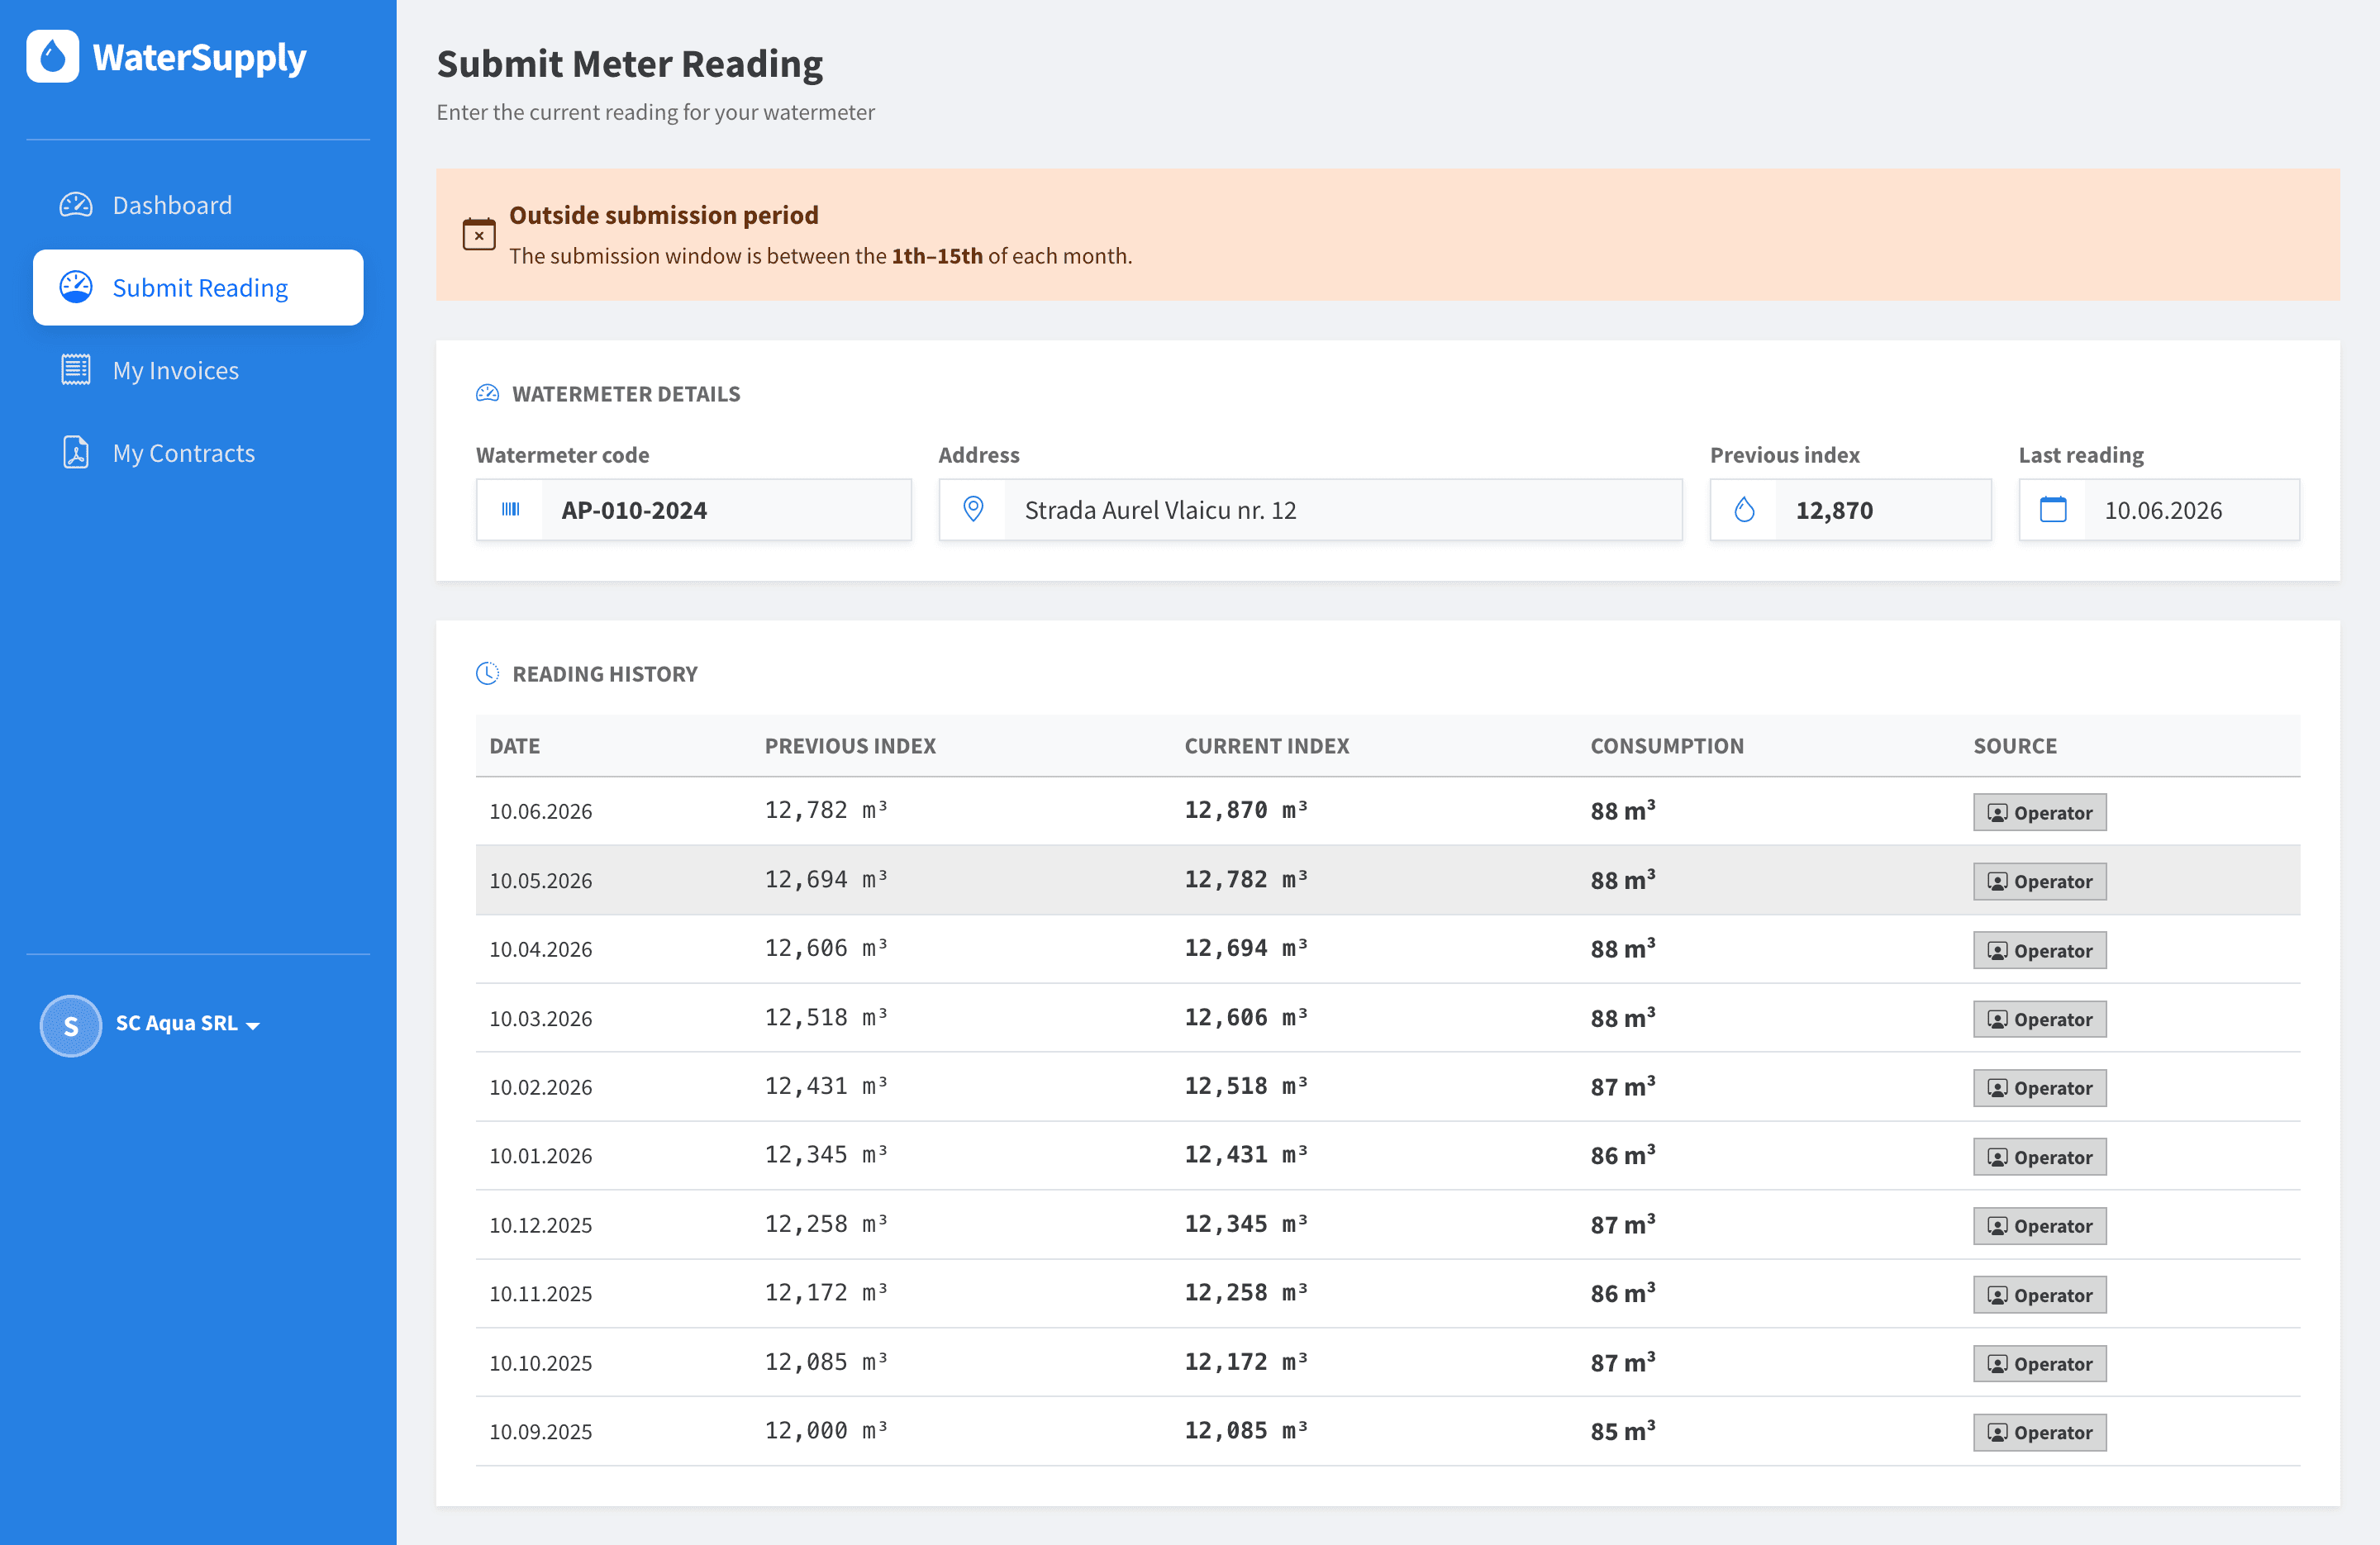Image resolution: width=2380 pixels, height=1545 pixels.
Task: Select the Submit Reading menu item
Action: point(198,288)
